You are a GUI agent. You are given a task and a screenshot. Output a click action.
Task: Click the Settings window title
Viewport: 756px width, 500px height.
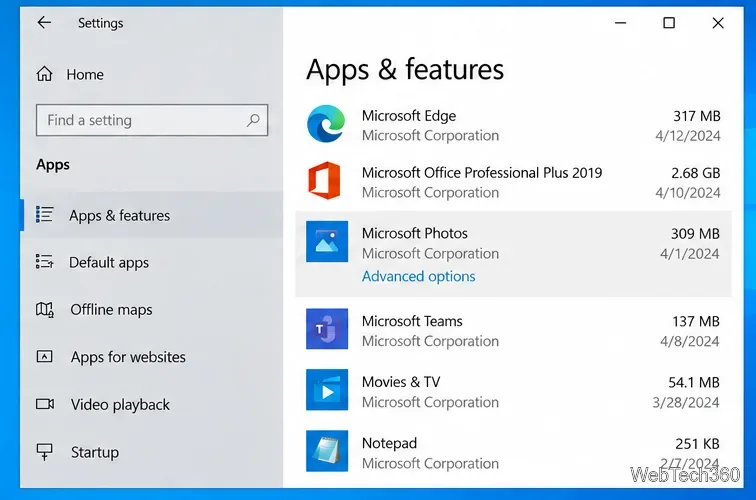100,23
